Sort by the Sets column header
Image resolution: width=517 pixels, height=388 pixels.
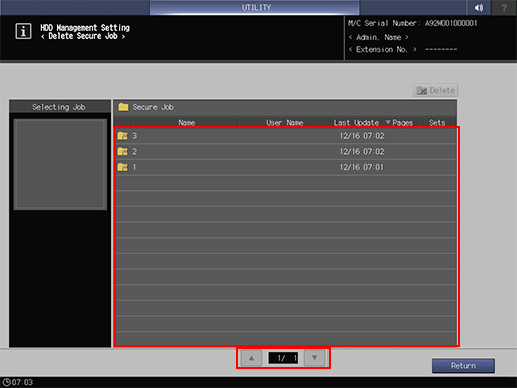tap(437, 123)
